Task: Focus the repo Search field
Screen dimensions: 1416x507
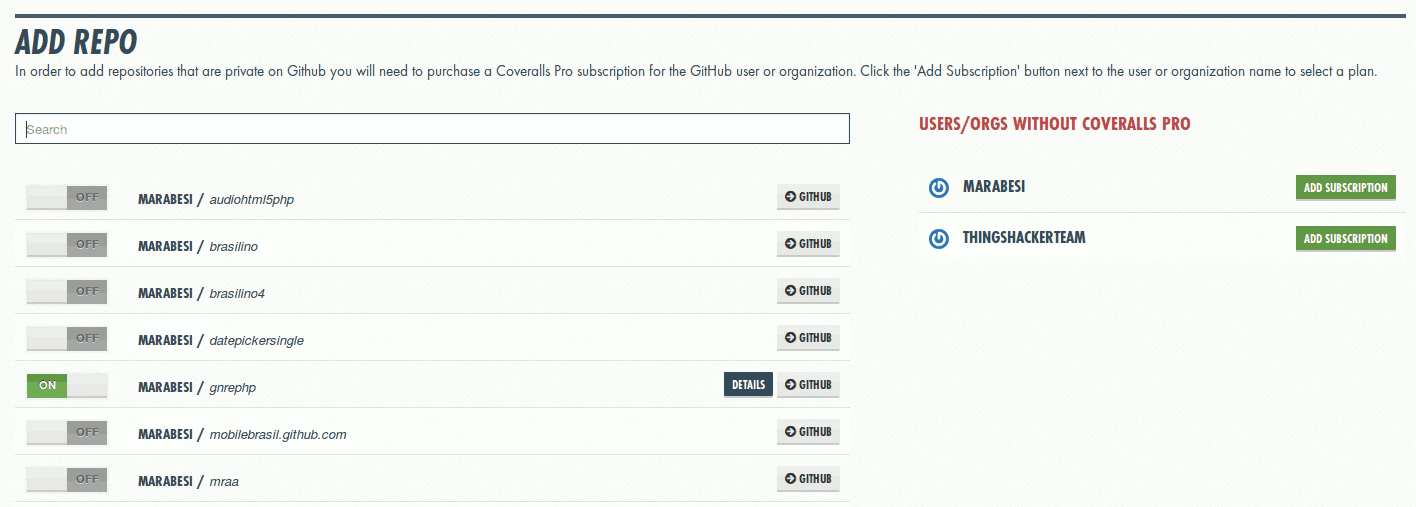Action: [x=432, y=129]
